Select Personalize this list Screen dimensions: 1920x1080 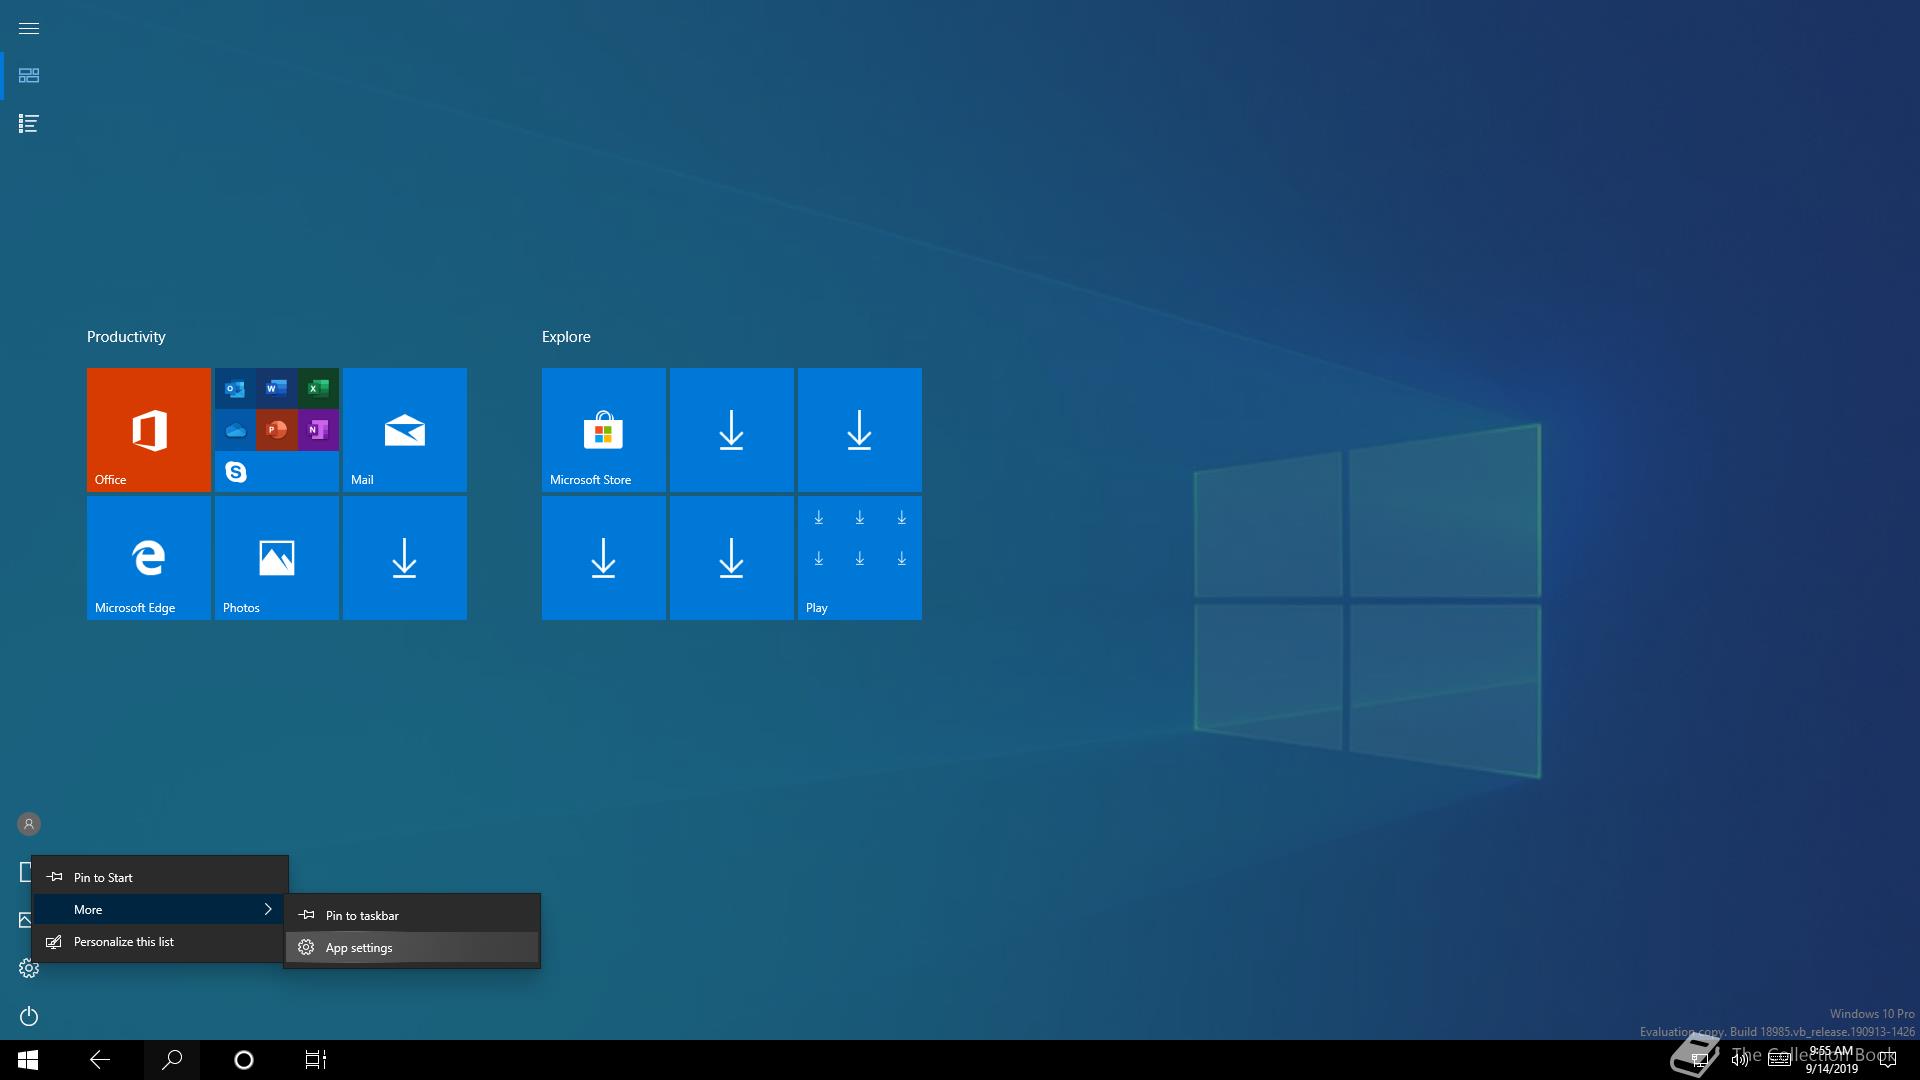(160, 941)
